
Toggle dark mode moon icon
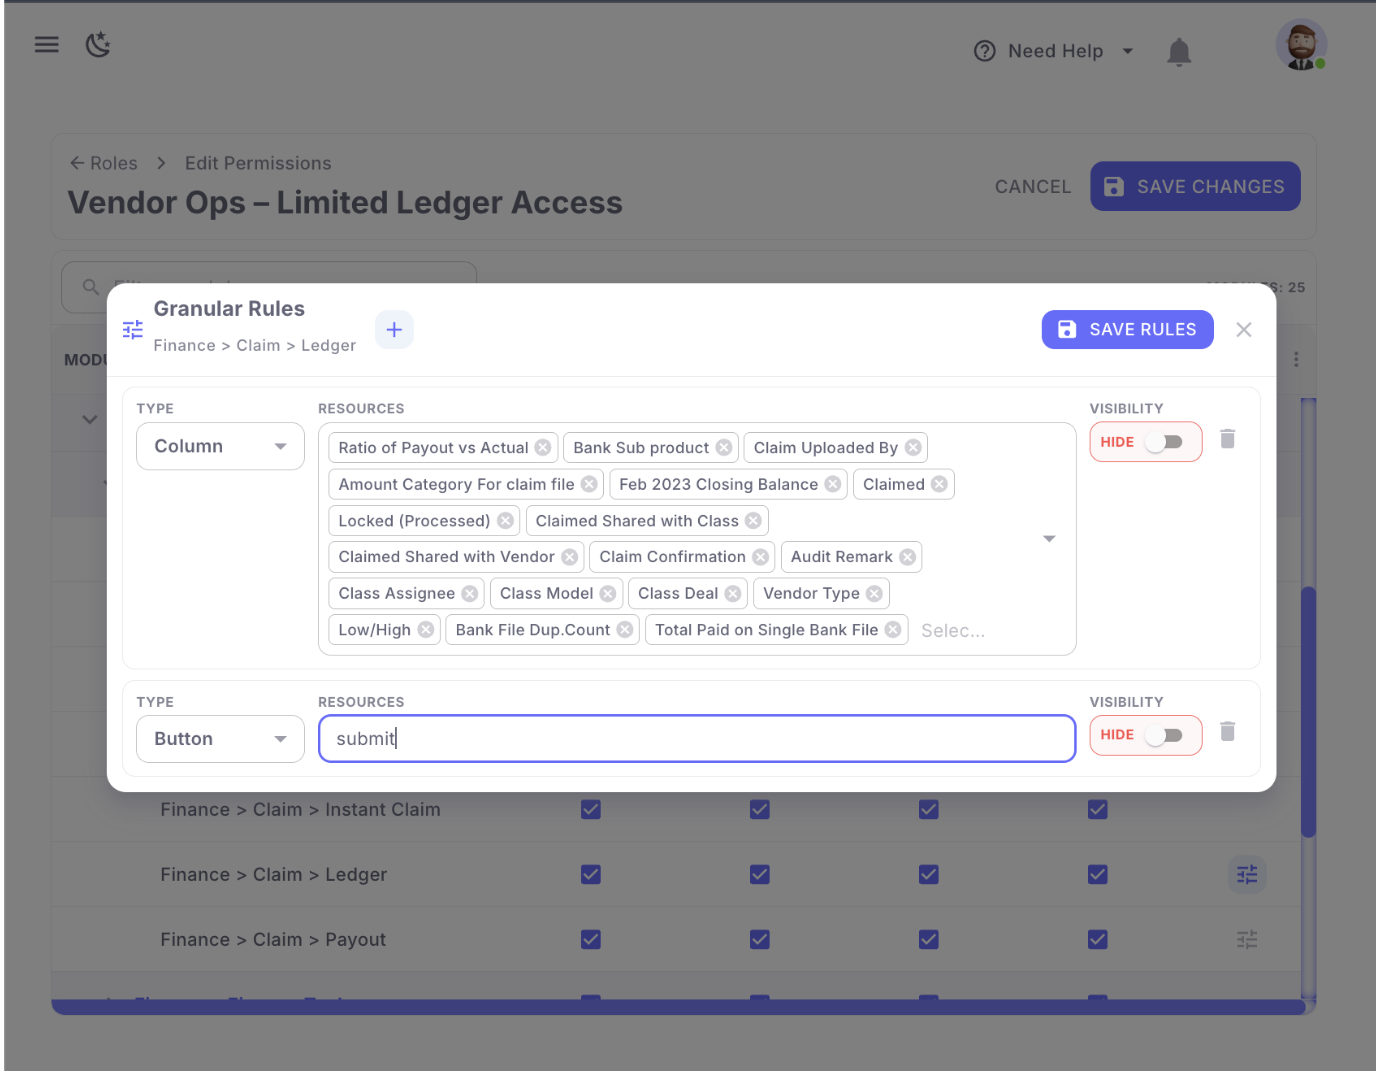click(98, 45)
